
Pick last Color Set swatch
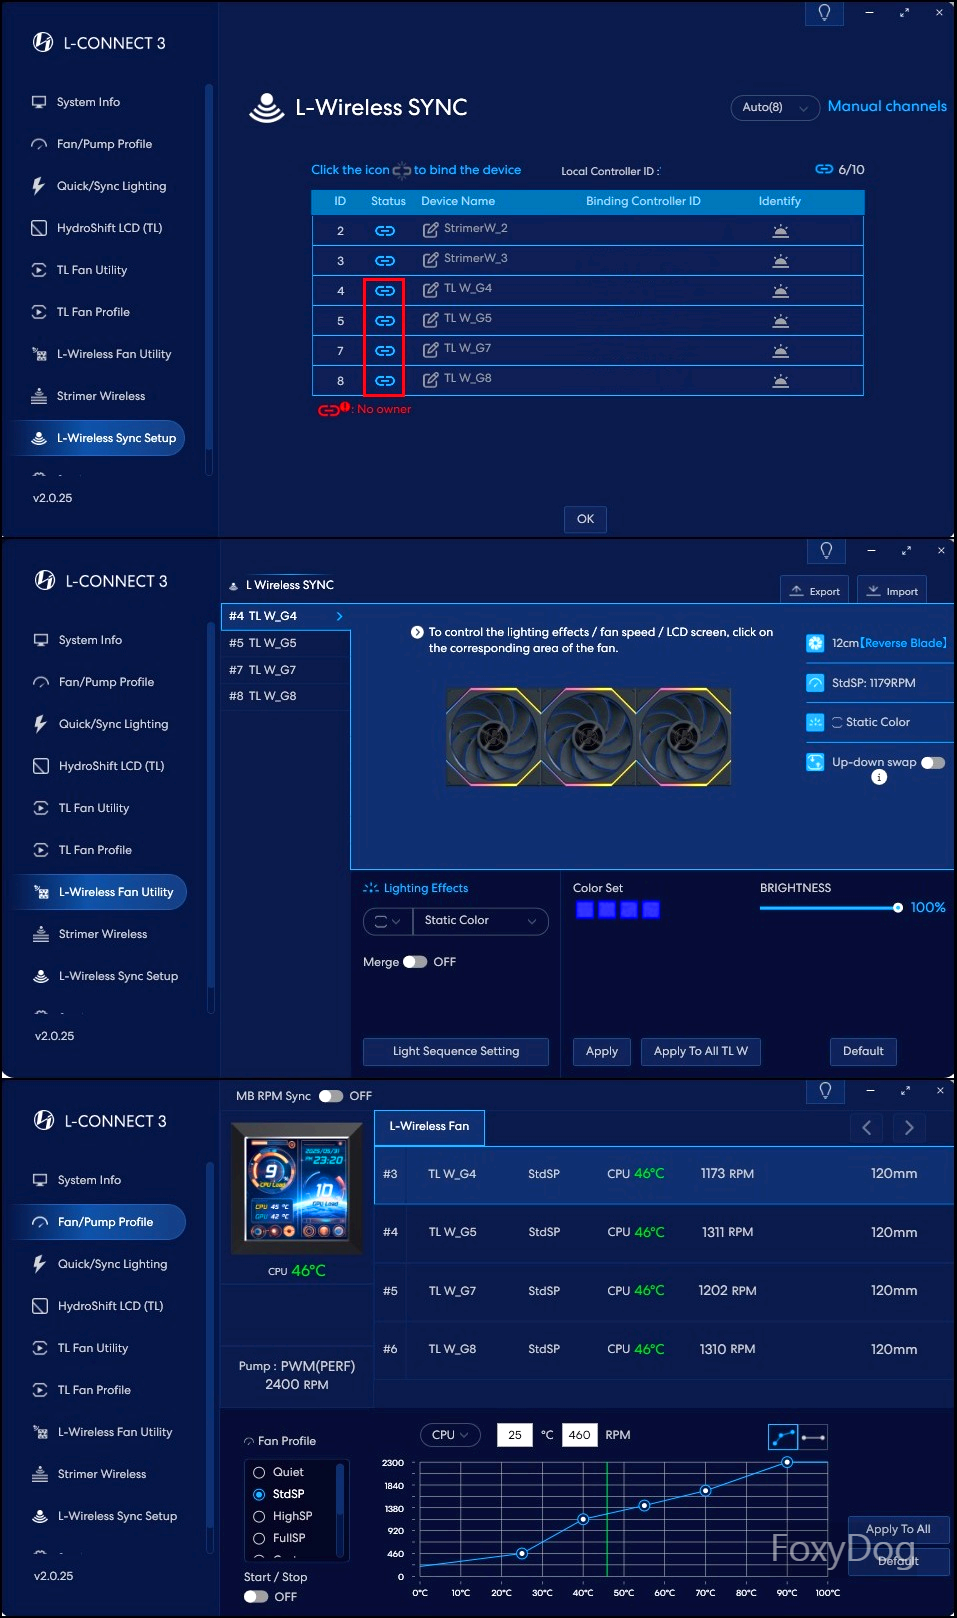tap(651, 909)
